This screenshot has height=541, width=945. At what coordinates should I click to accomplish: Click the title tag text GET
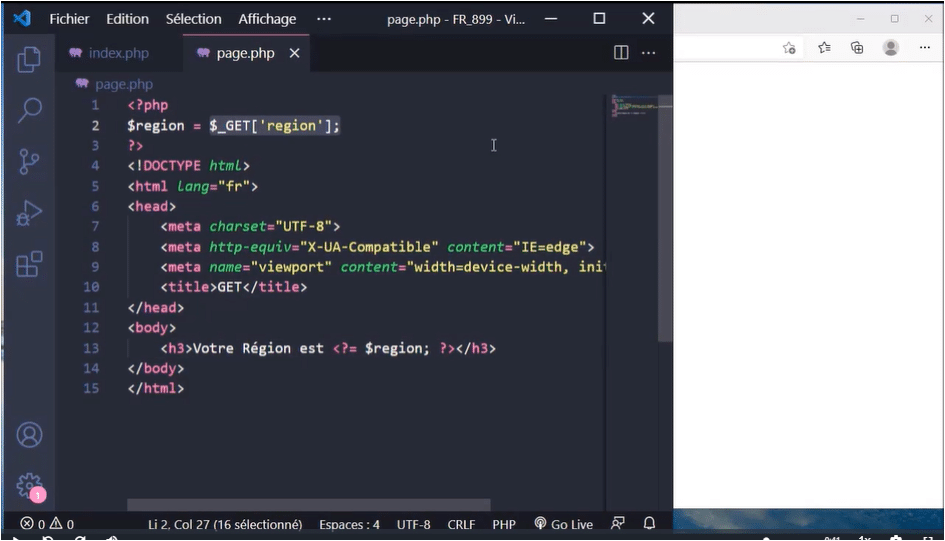(229, 287)
